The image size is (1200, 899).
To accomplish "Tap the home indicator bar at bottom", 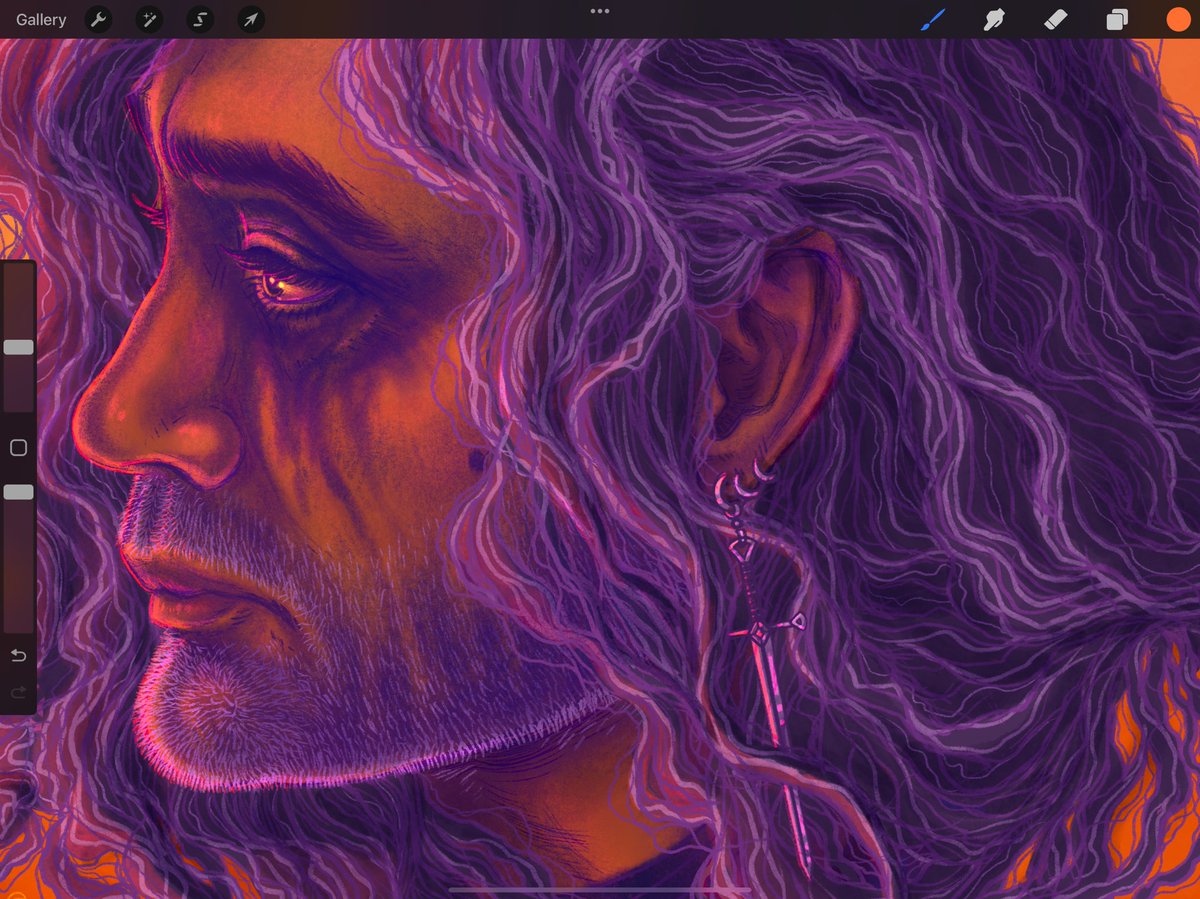I will pyautogui.click(x=600, y=889).
